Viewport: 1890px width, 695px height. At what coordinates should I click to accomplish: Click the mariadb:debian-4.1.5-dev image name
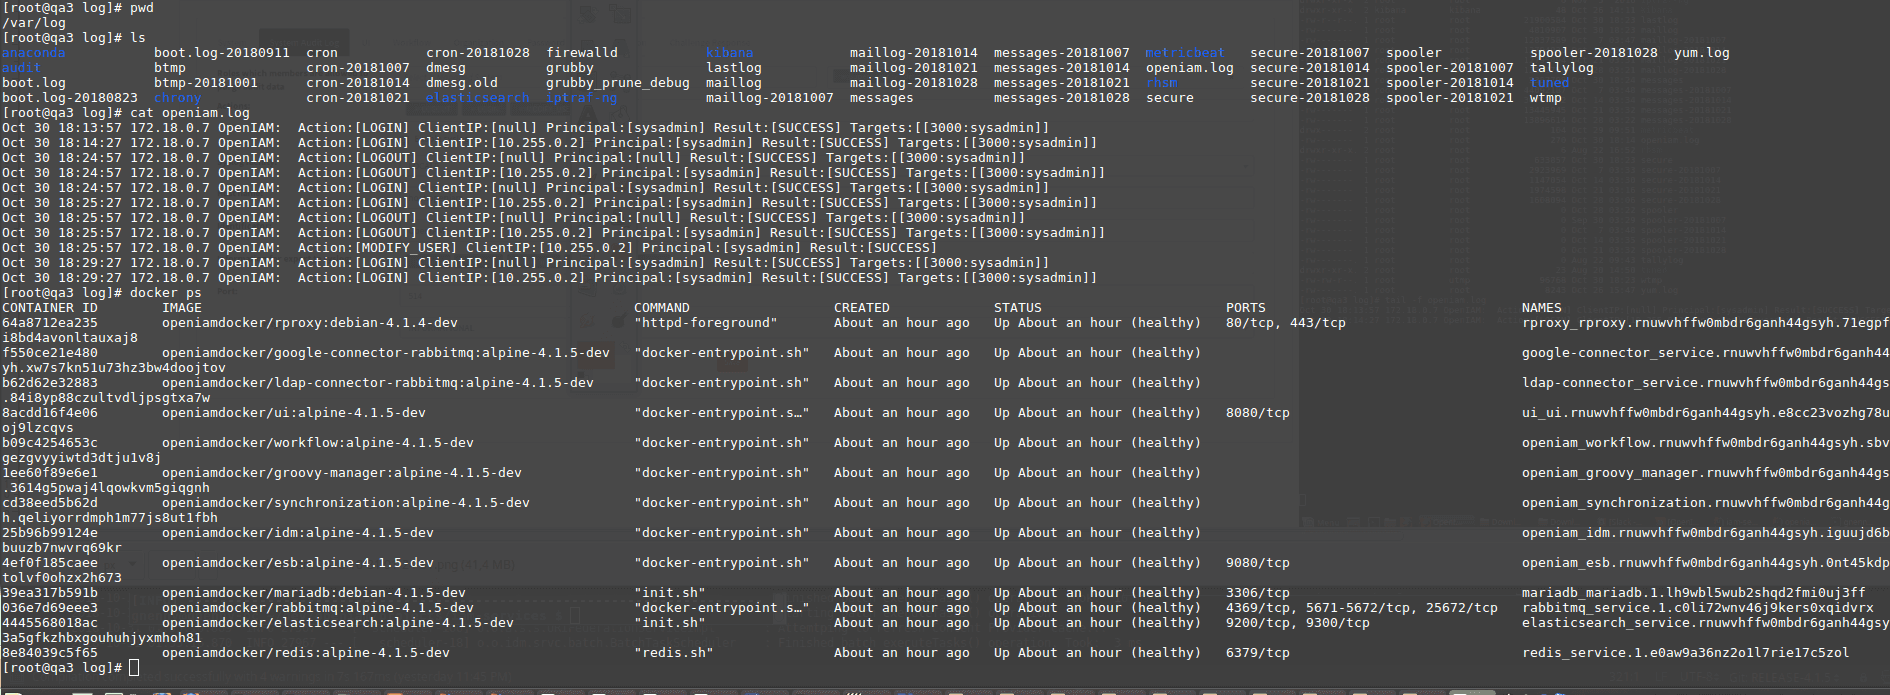[x=313, y=593]
